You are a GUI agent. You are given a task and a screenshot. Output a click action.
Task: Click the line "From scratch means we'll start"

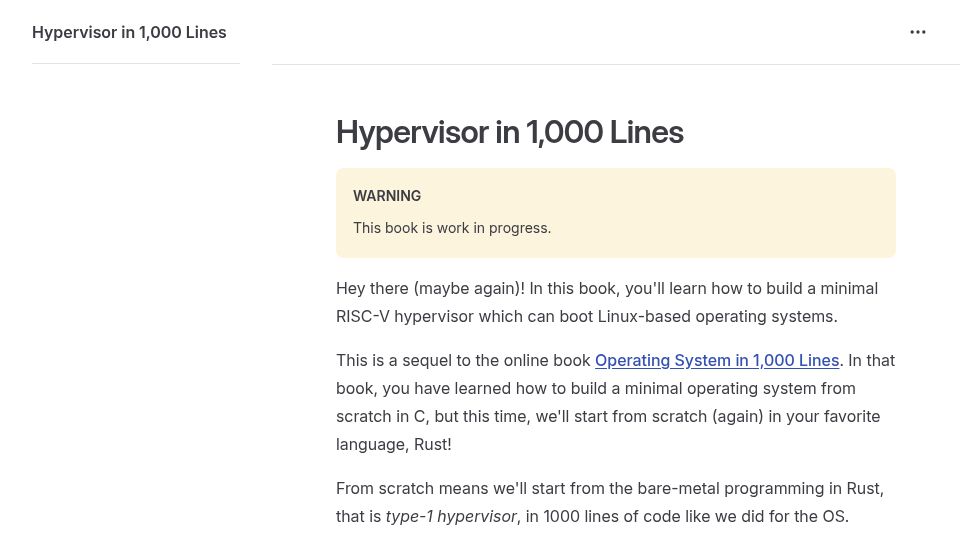(610, 489)
